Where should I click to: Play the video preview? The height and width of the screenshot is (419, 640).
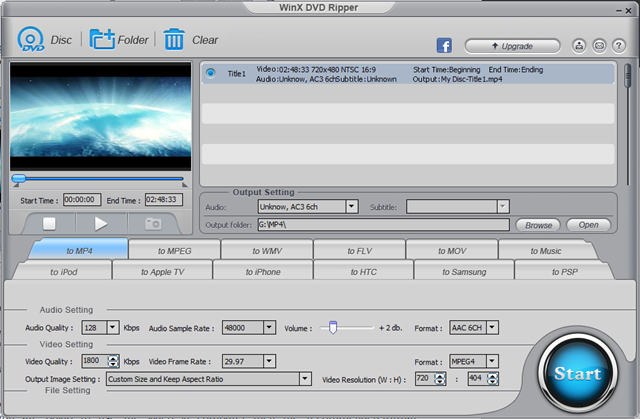point(100,224)
